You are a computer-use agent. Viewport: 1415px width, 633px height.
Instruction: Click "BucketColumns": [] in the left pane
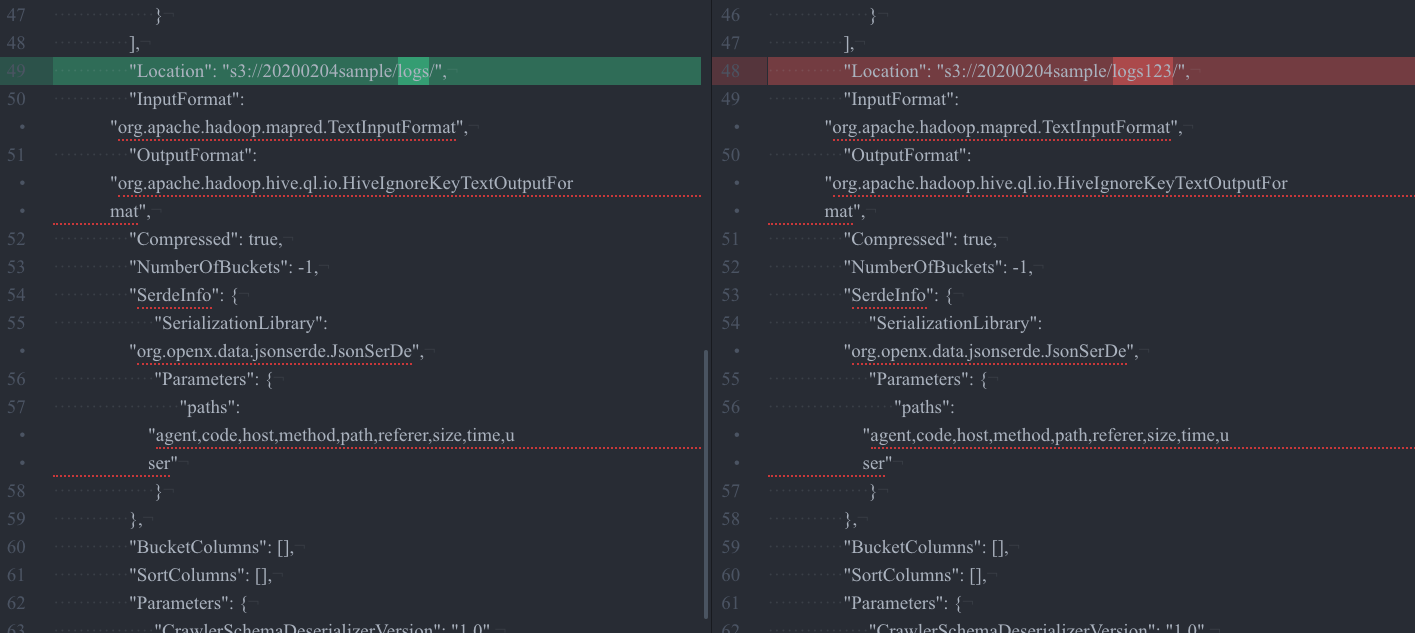pyautogui.click(x=211, y=547)
